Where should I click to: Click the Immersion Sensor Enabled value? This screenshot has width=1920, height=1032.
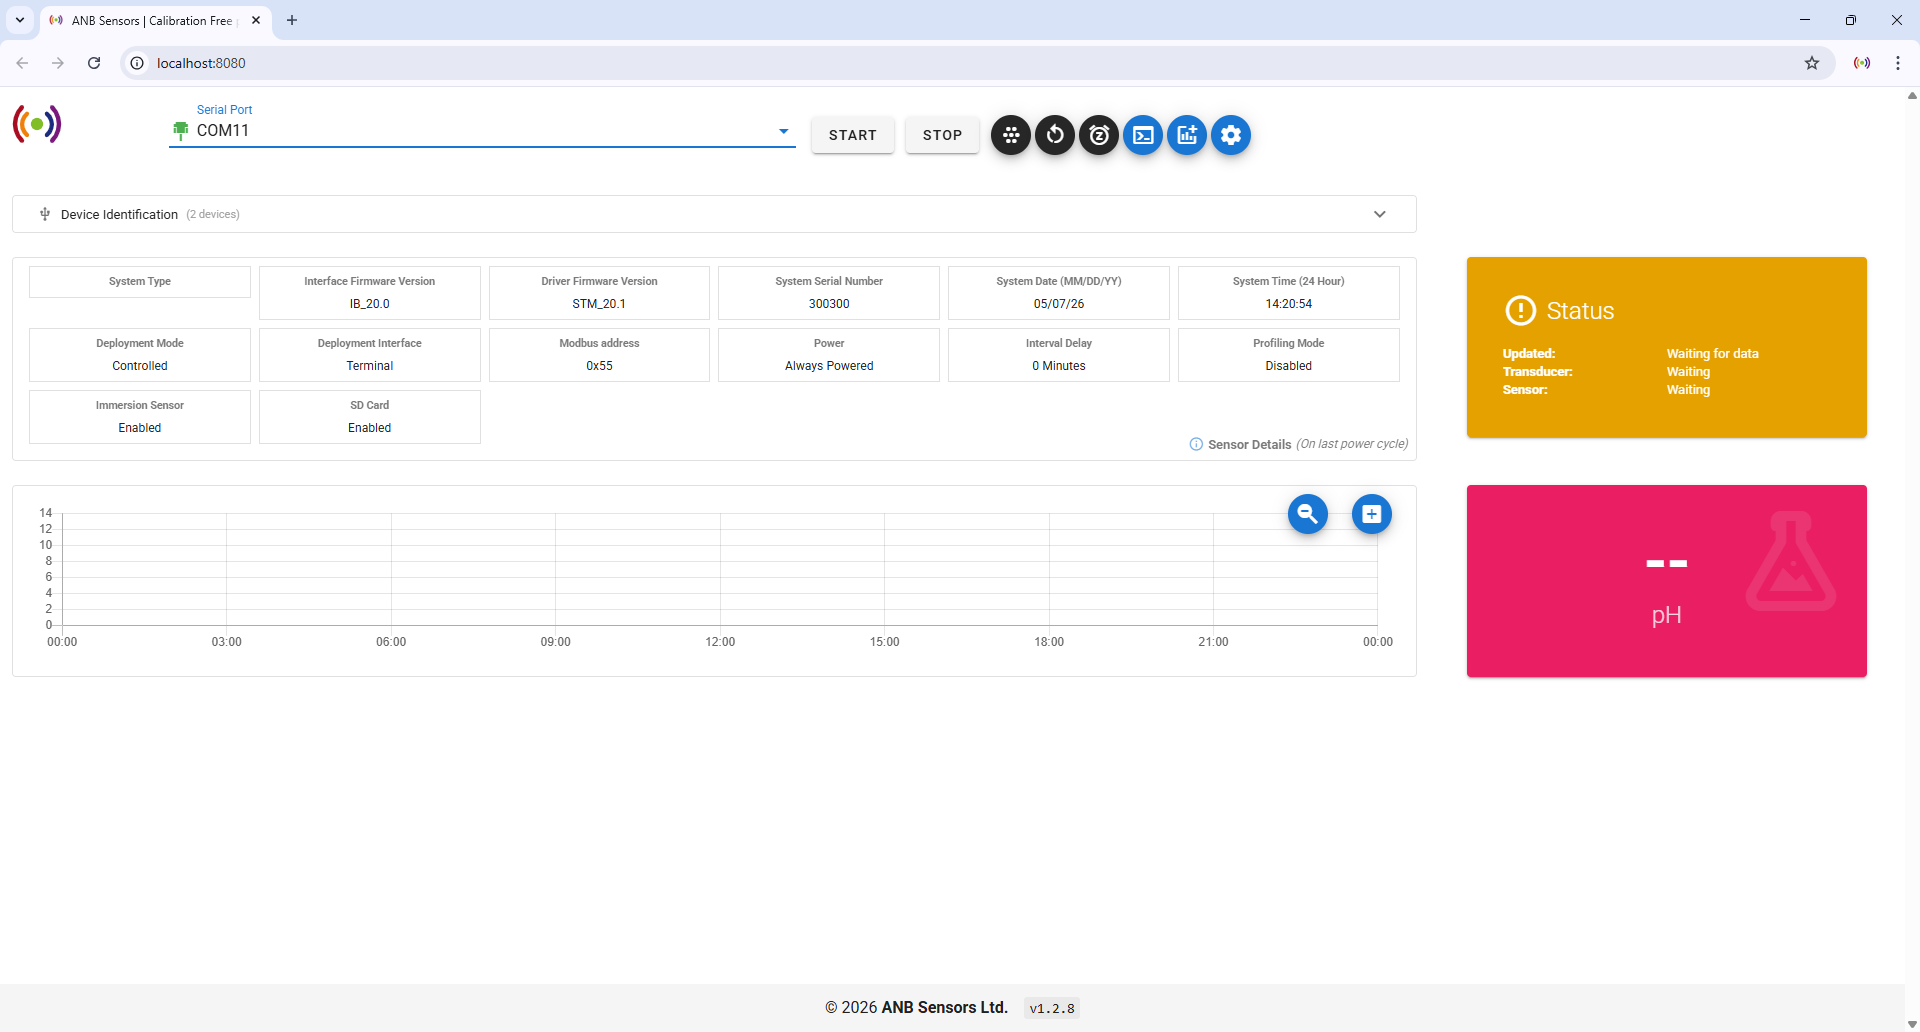point(140,428)
